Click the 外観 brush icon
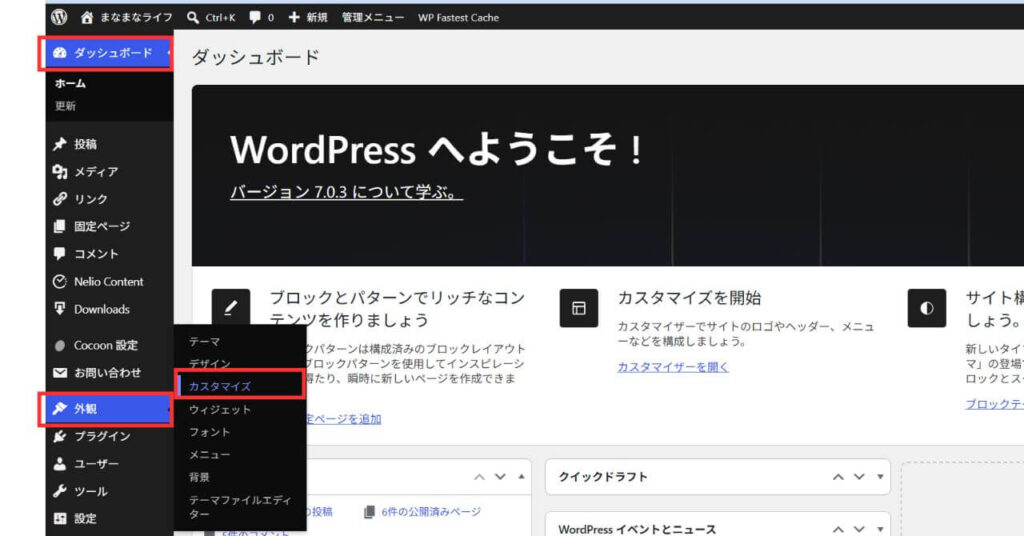Screen dimensions: 1024x536 [59, 409]
